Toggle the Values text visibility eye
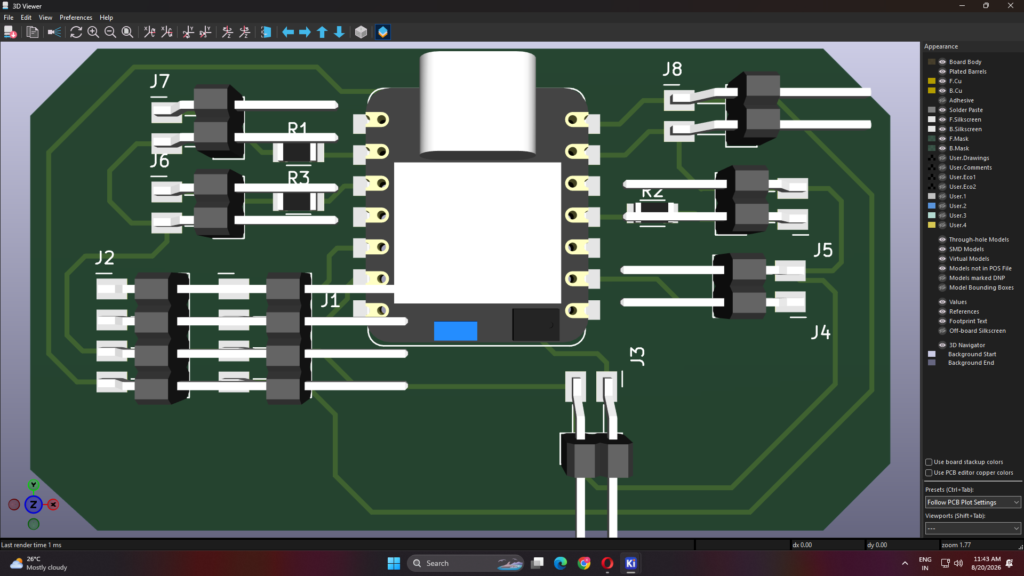 (x=942, y=302)
